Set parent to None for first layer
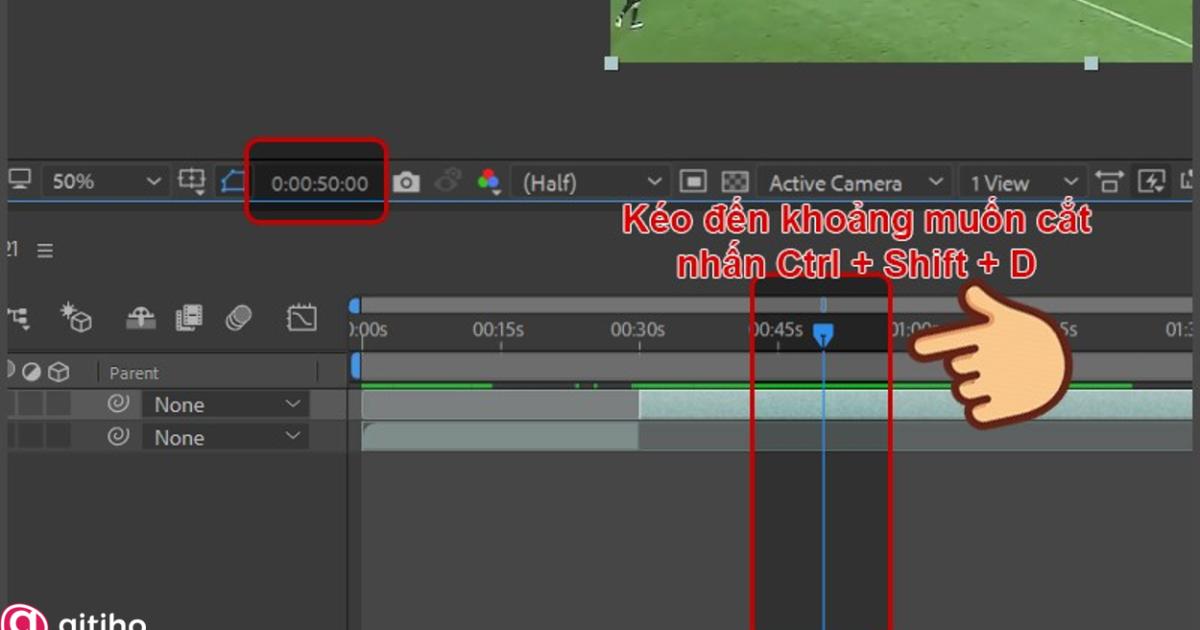The width and height of the screenshot is (1200, 630). click(x=225, y=404)
